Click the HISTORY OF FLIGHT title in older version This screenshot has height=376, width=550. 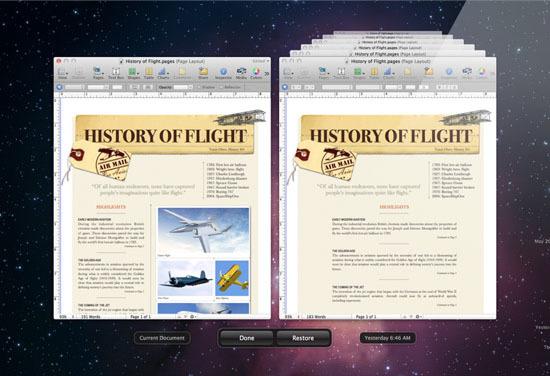[391, 136]
